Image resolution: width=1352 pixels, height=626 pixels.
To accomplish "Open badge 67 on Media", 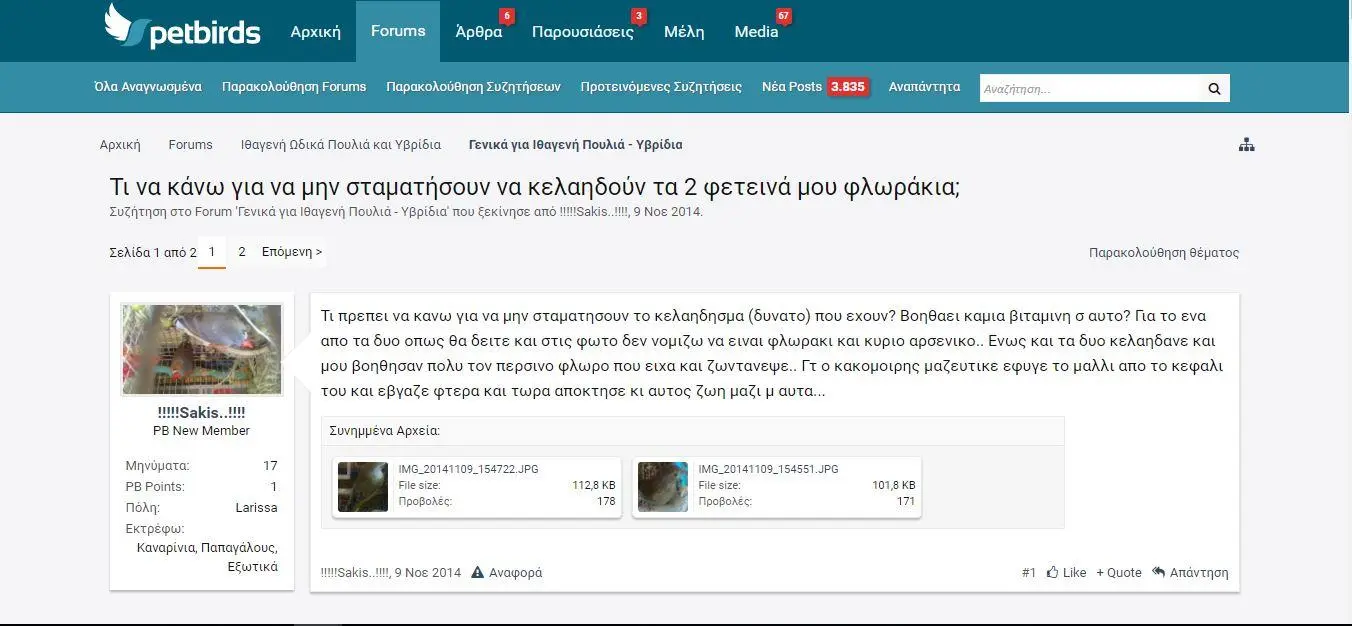I will pyautogui.click(x=783, y=16).
